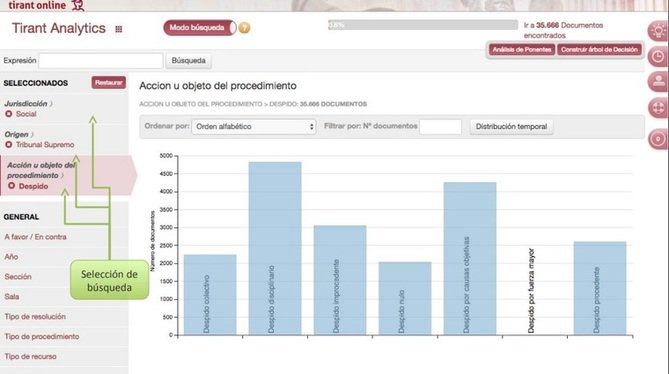
Task: Click the Despido improcedente bar
Action: point(340,280)
